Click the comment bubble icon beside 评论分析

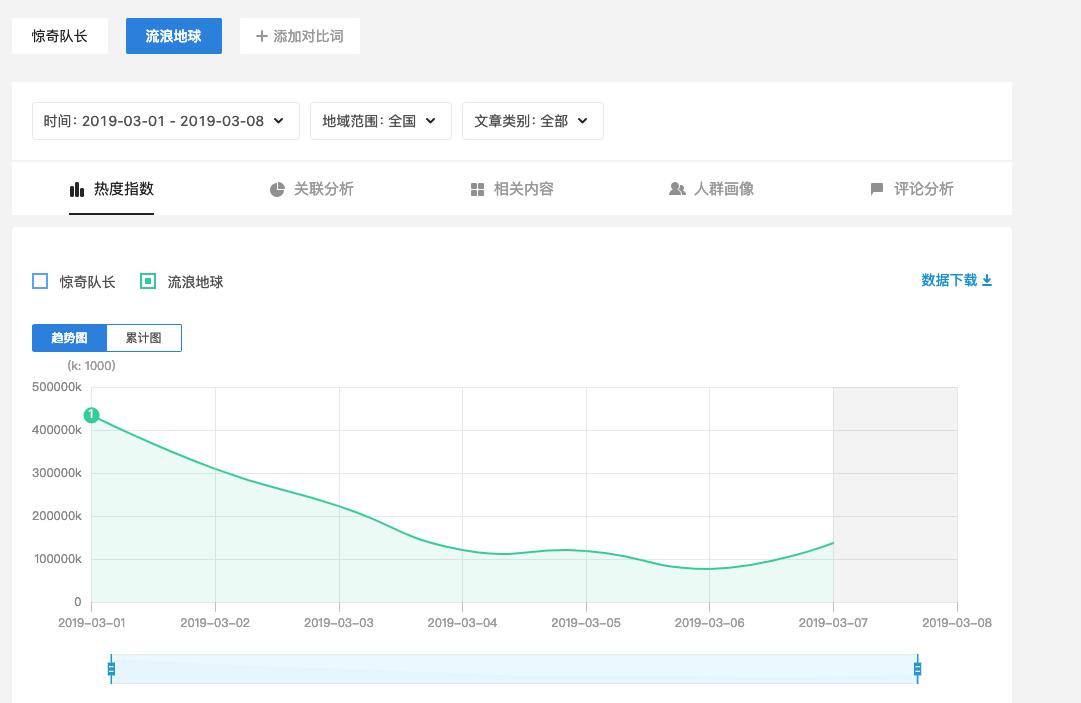tap(877, 189)
